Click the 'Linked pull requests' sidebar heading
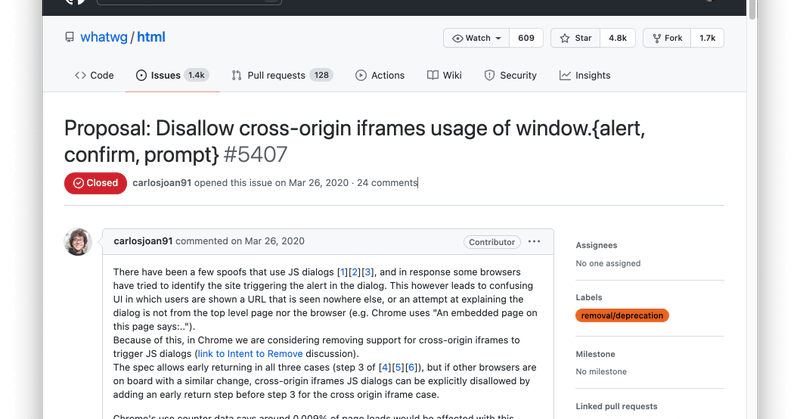The height and width of the screenshot is (419, 800). (x=616, y=406)
